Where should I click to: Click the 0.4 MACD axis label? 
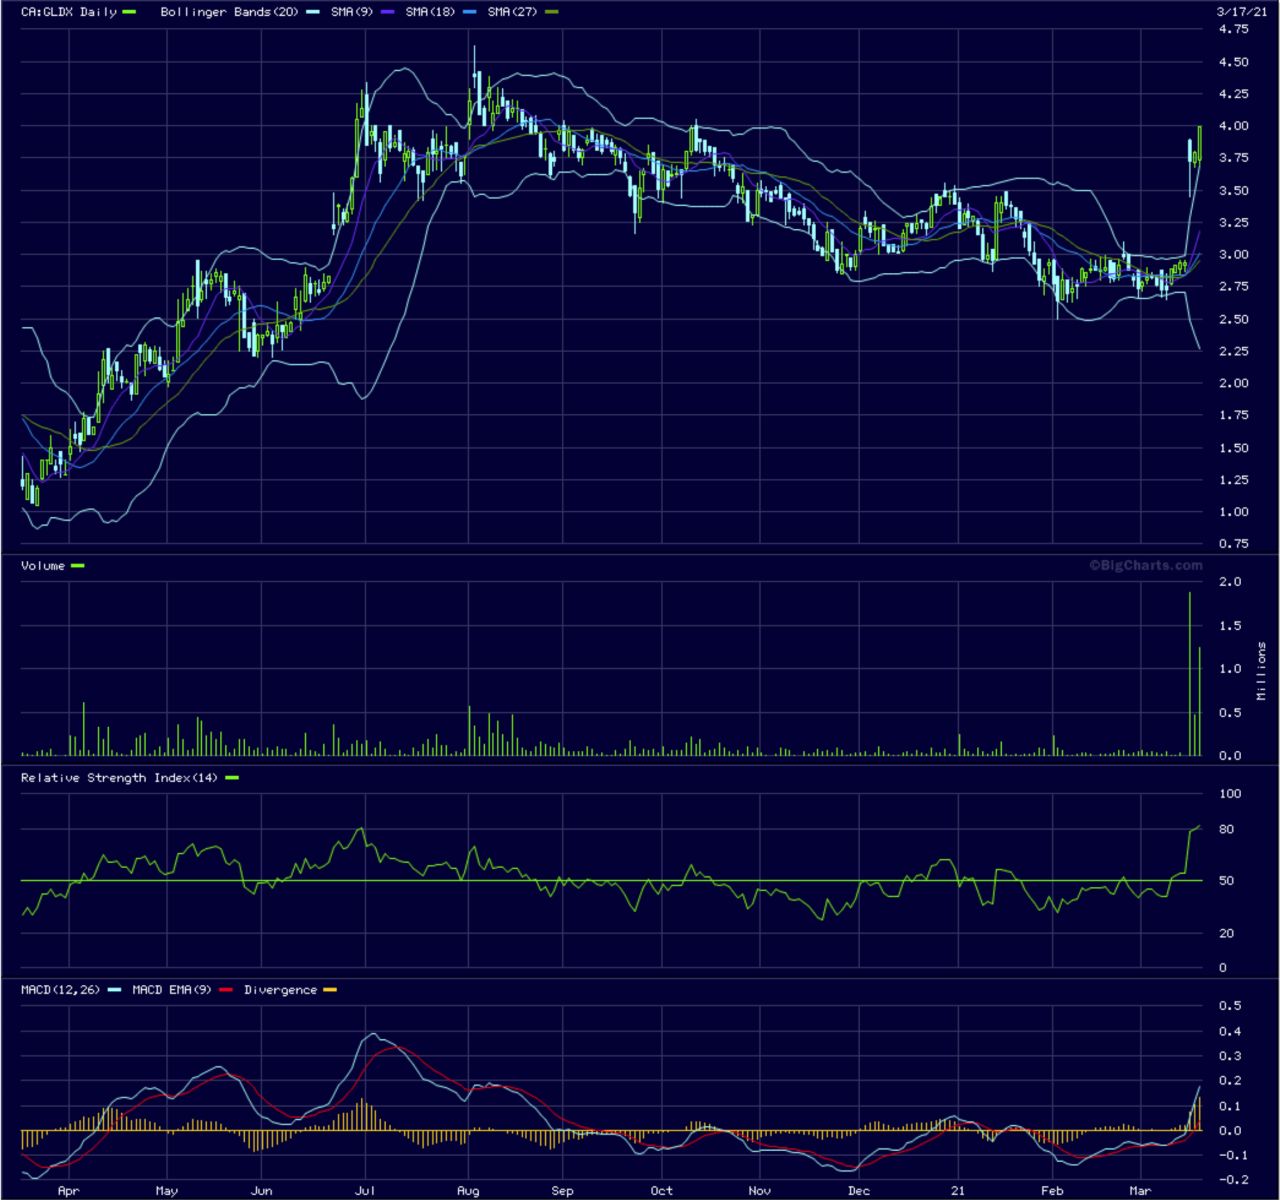(1231, 1032)
